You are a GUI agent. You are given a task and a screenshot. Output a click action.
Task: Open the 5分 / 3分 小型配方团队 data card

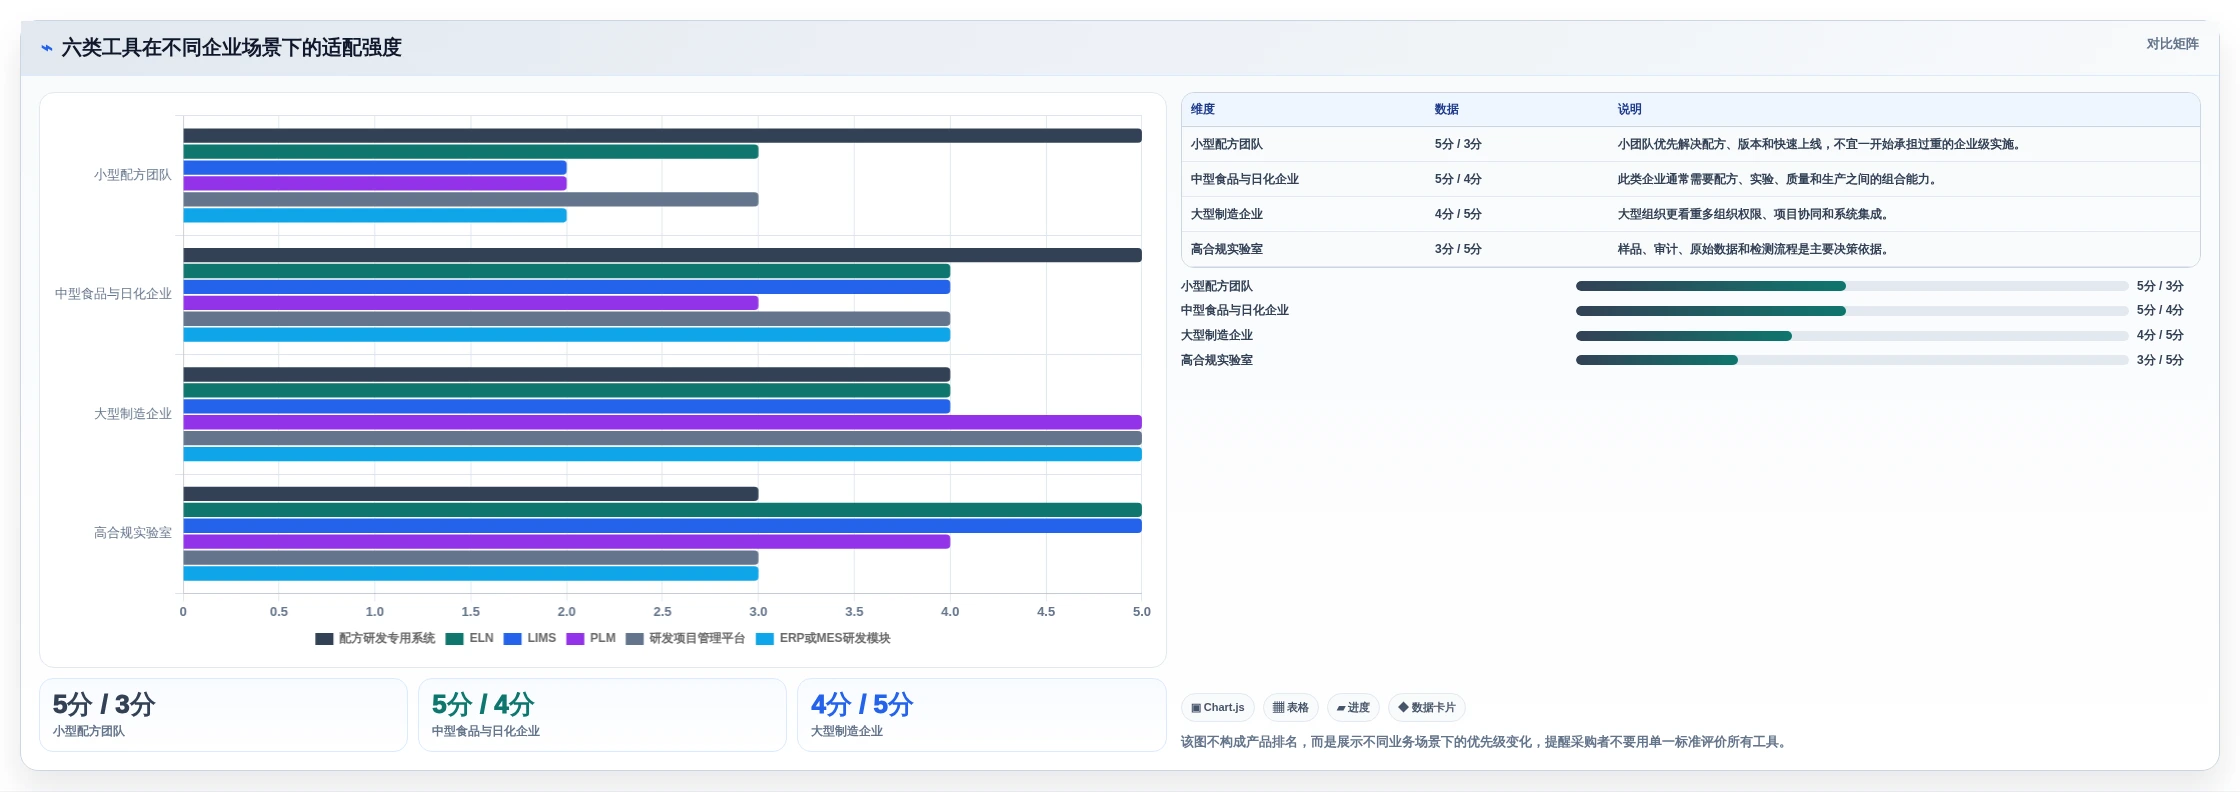point(223,715)
